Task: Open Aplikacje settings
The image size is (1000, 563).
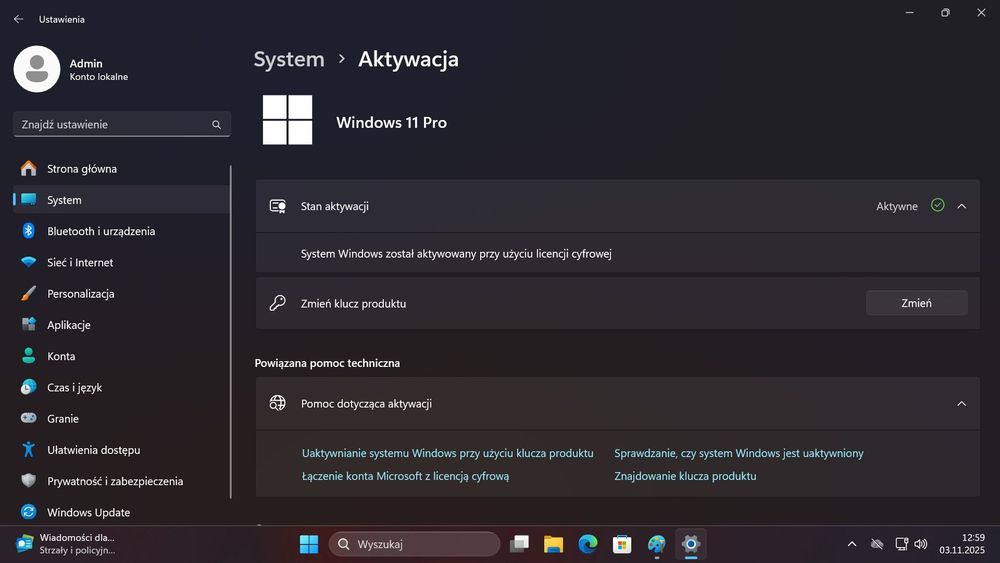Action: (x=121, y=325)
